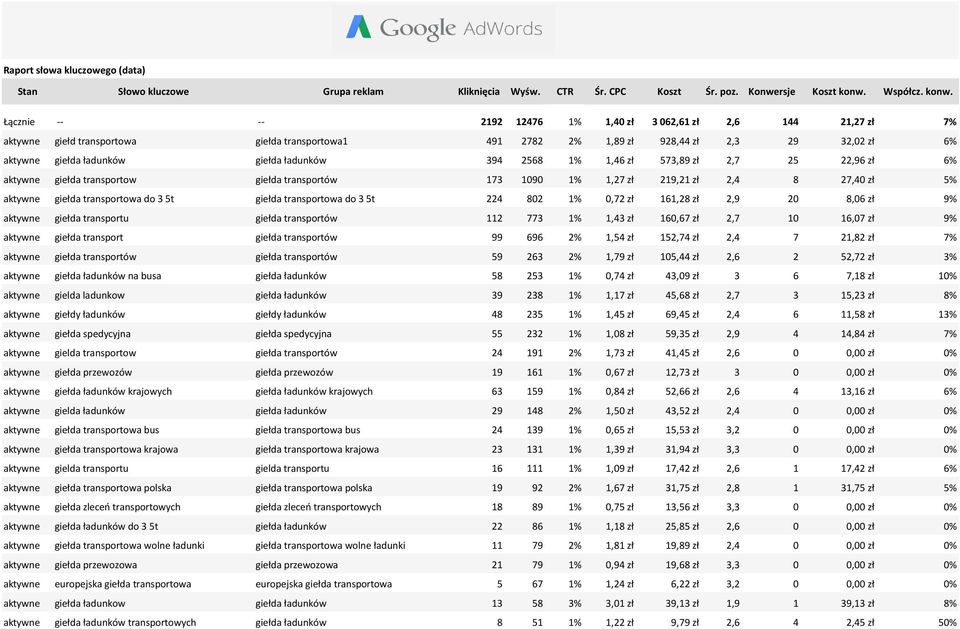Screen dimensions: 960x629
Task: Click keyword giełda ładunków na busa
Action: click(108, 276)
